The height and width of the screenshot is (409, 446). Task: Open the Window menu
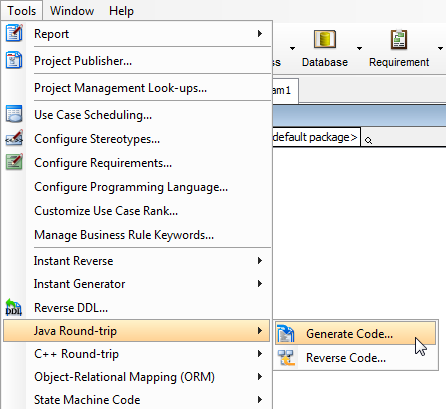point(72,11)
